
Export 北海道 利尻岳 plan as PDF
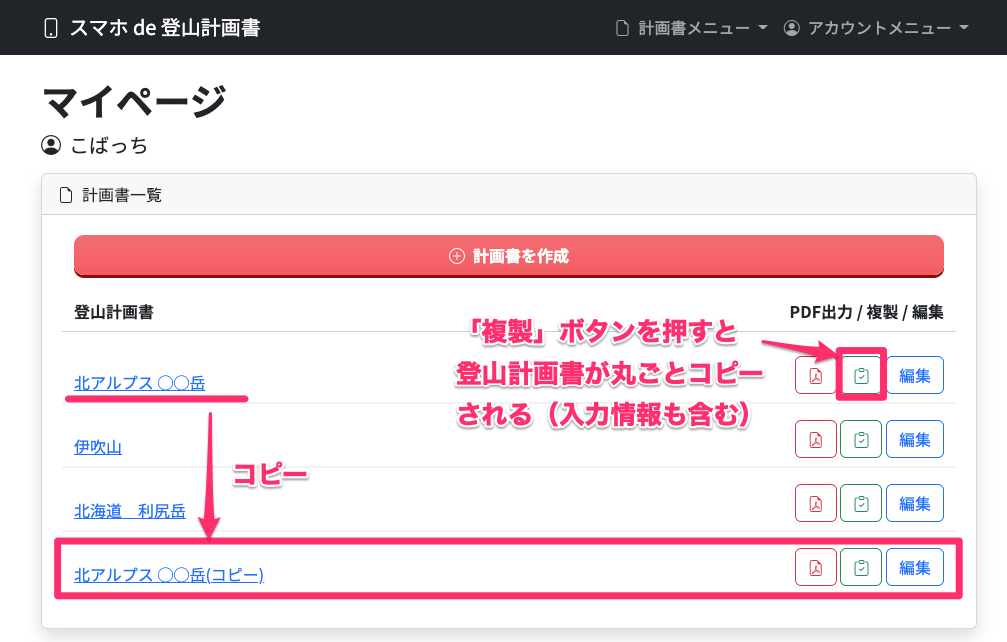(x=816, y=503)
